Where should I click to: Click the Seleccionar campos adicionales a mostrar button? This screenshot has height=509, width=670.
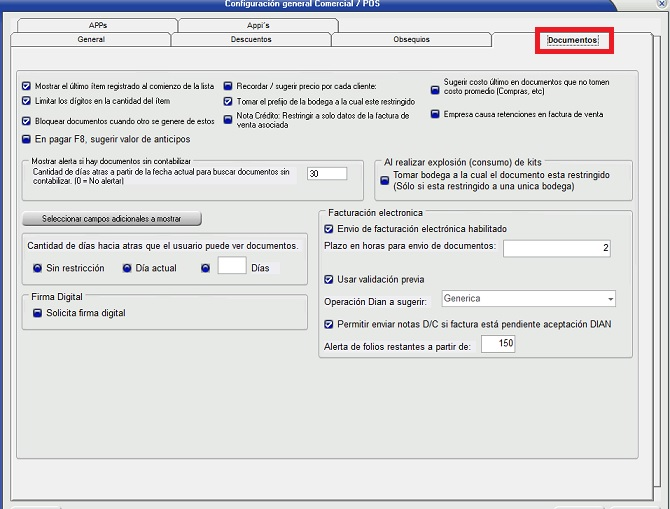pyautogui.click(x=112, y=218)
